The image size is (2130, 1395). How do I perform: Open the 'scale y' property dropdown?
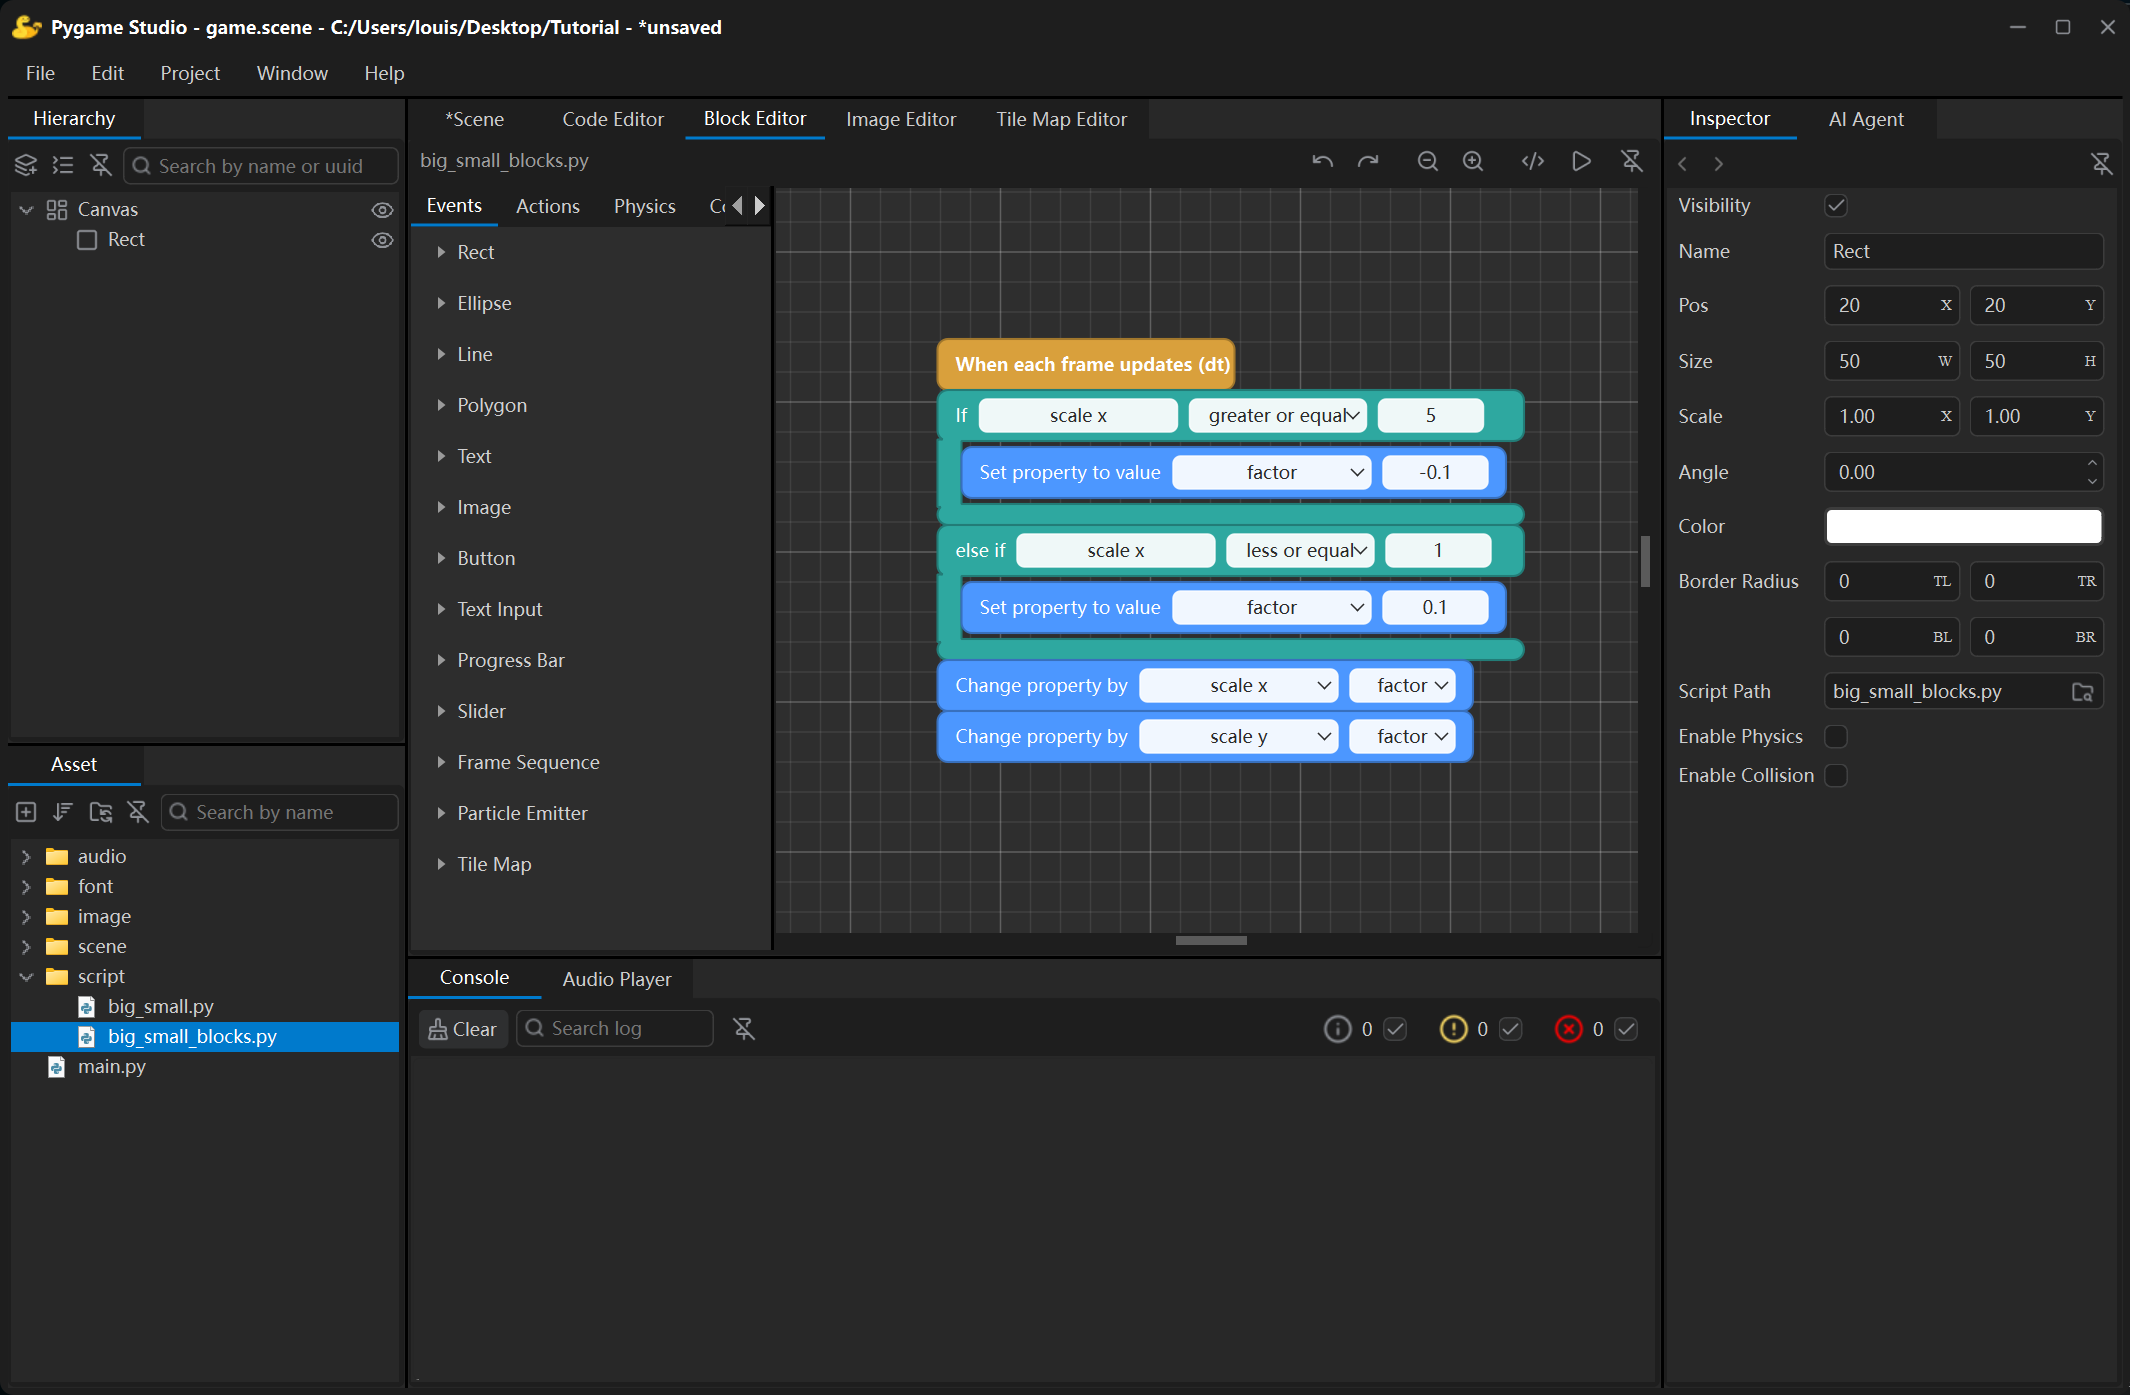(1239, 737)
